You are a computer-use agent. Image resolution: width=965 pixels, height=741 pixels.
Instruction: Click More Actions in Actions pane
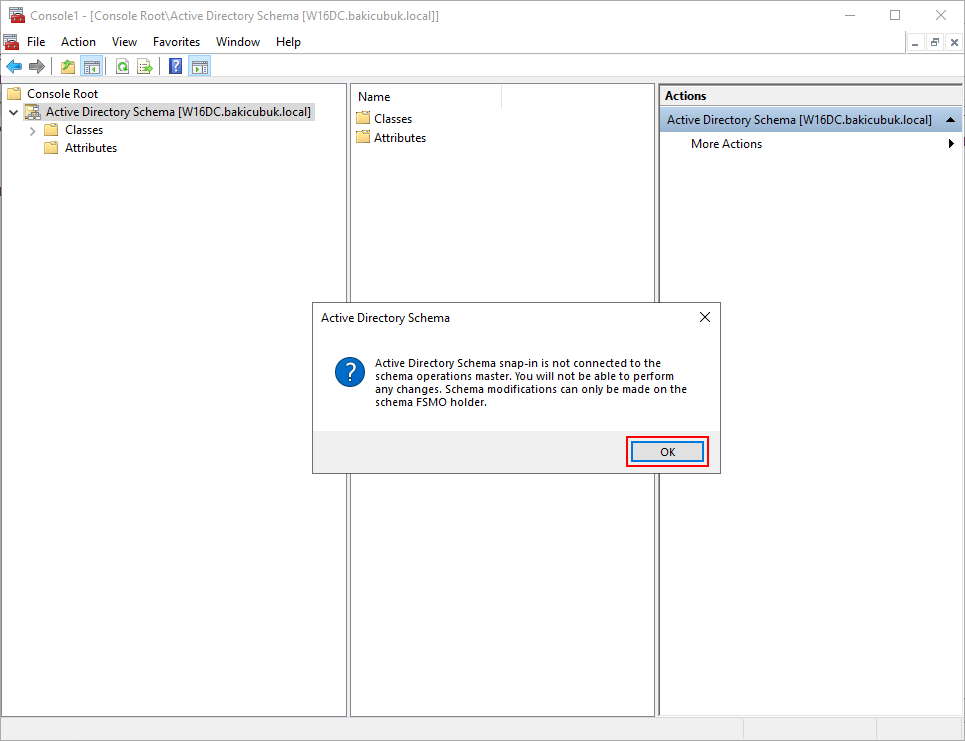click(726, 143)
